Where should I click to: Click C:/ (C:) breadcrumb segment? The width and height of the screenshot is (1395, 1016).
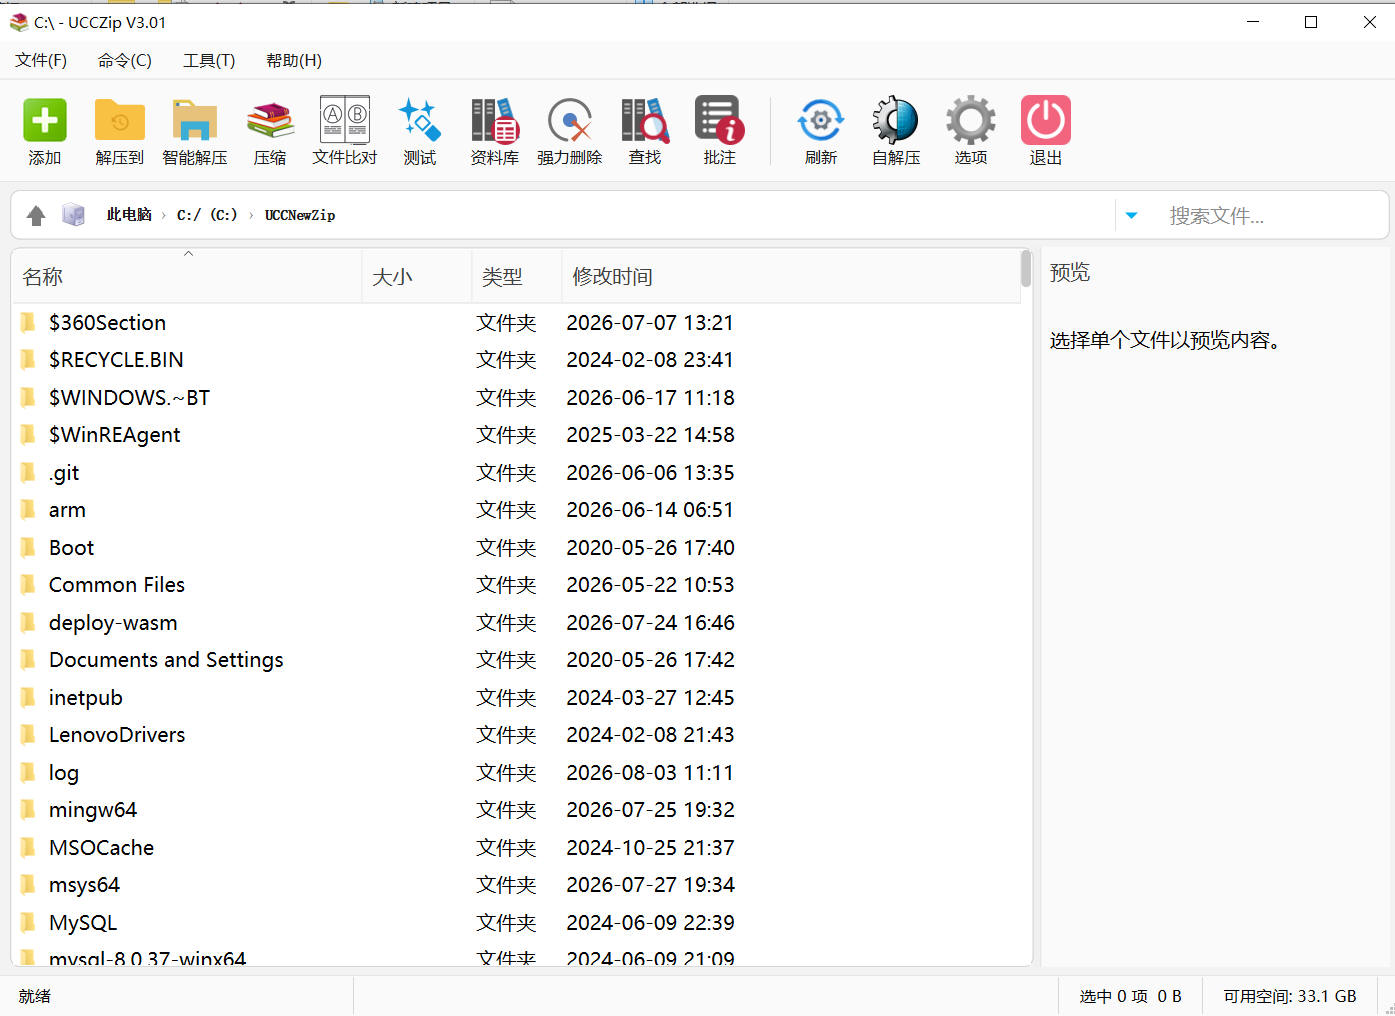207,215
